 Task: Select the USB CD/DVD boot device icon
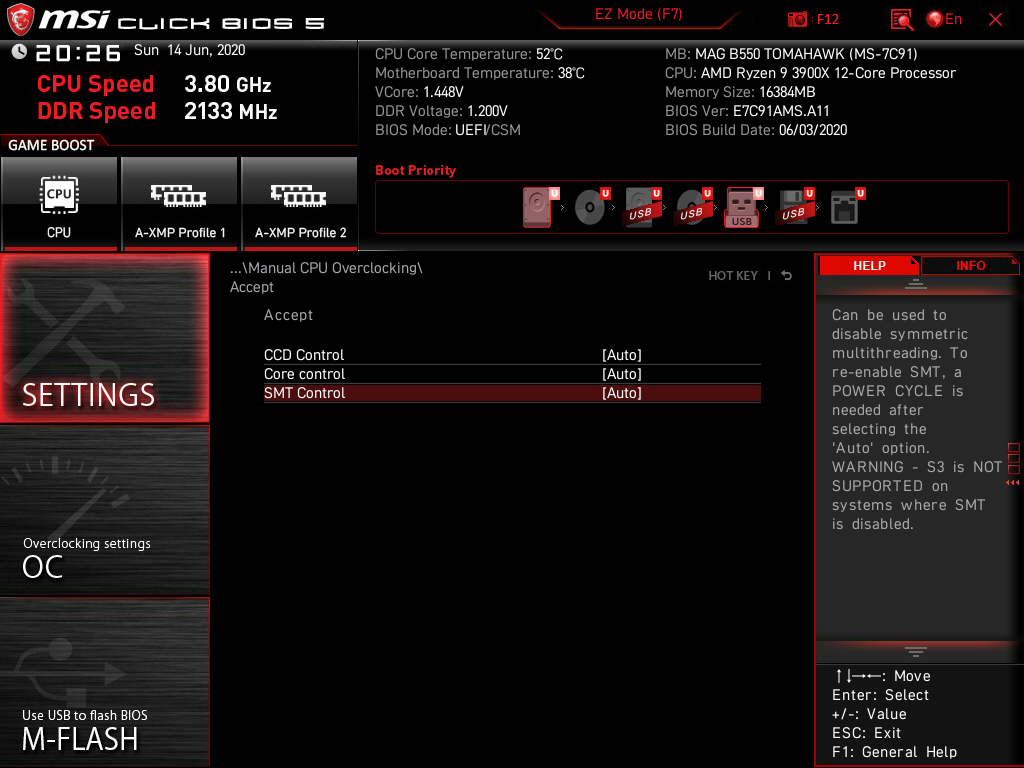click(x=693, y=207)
